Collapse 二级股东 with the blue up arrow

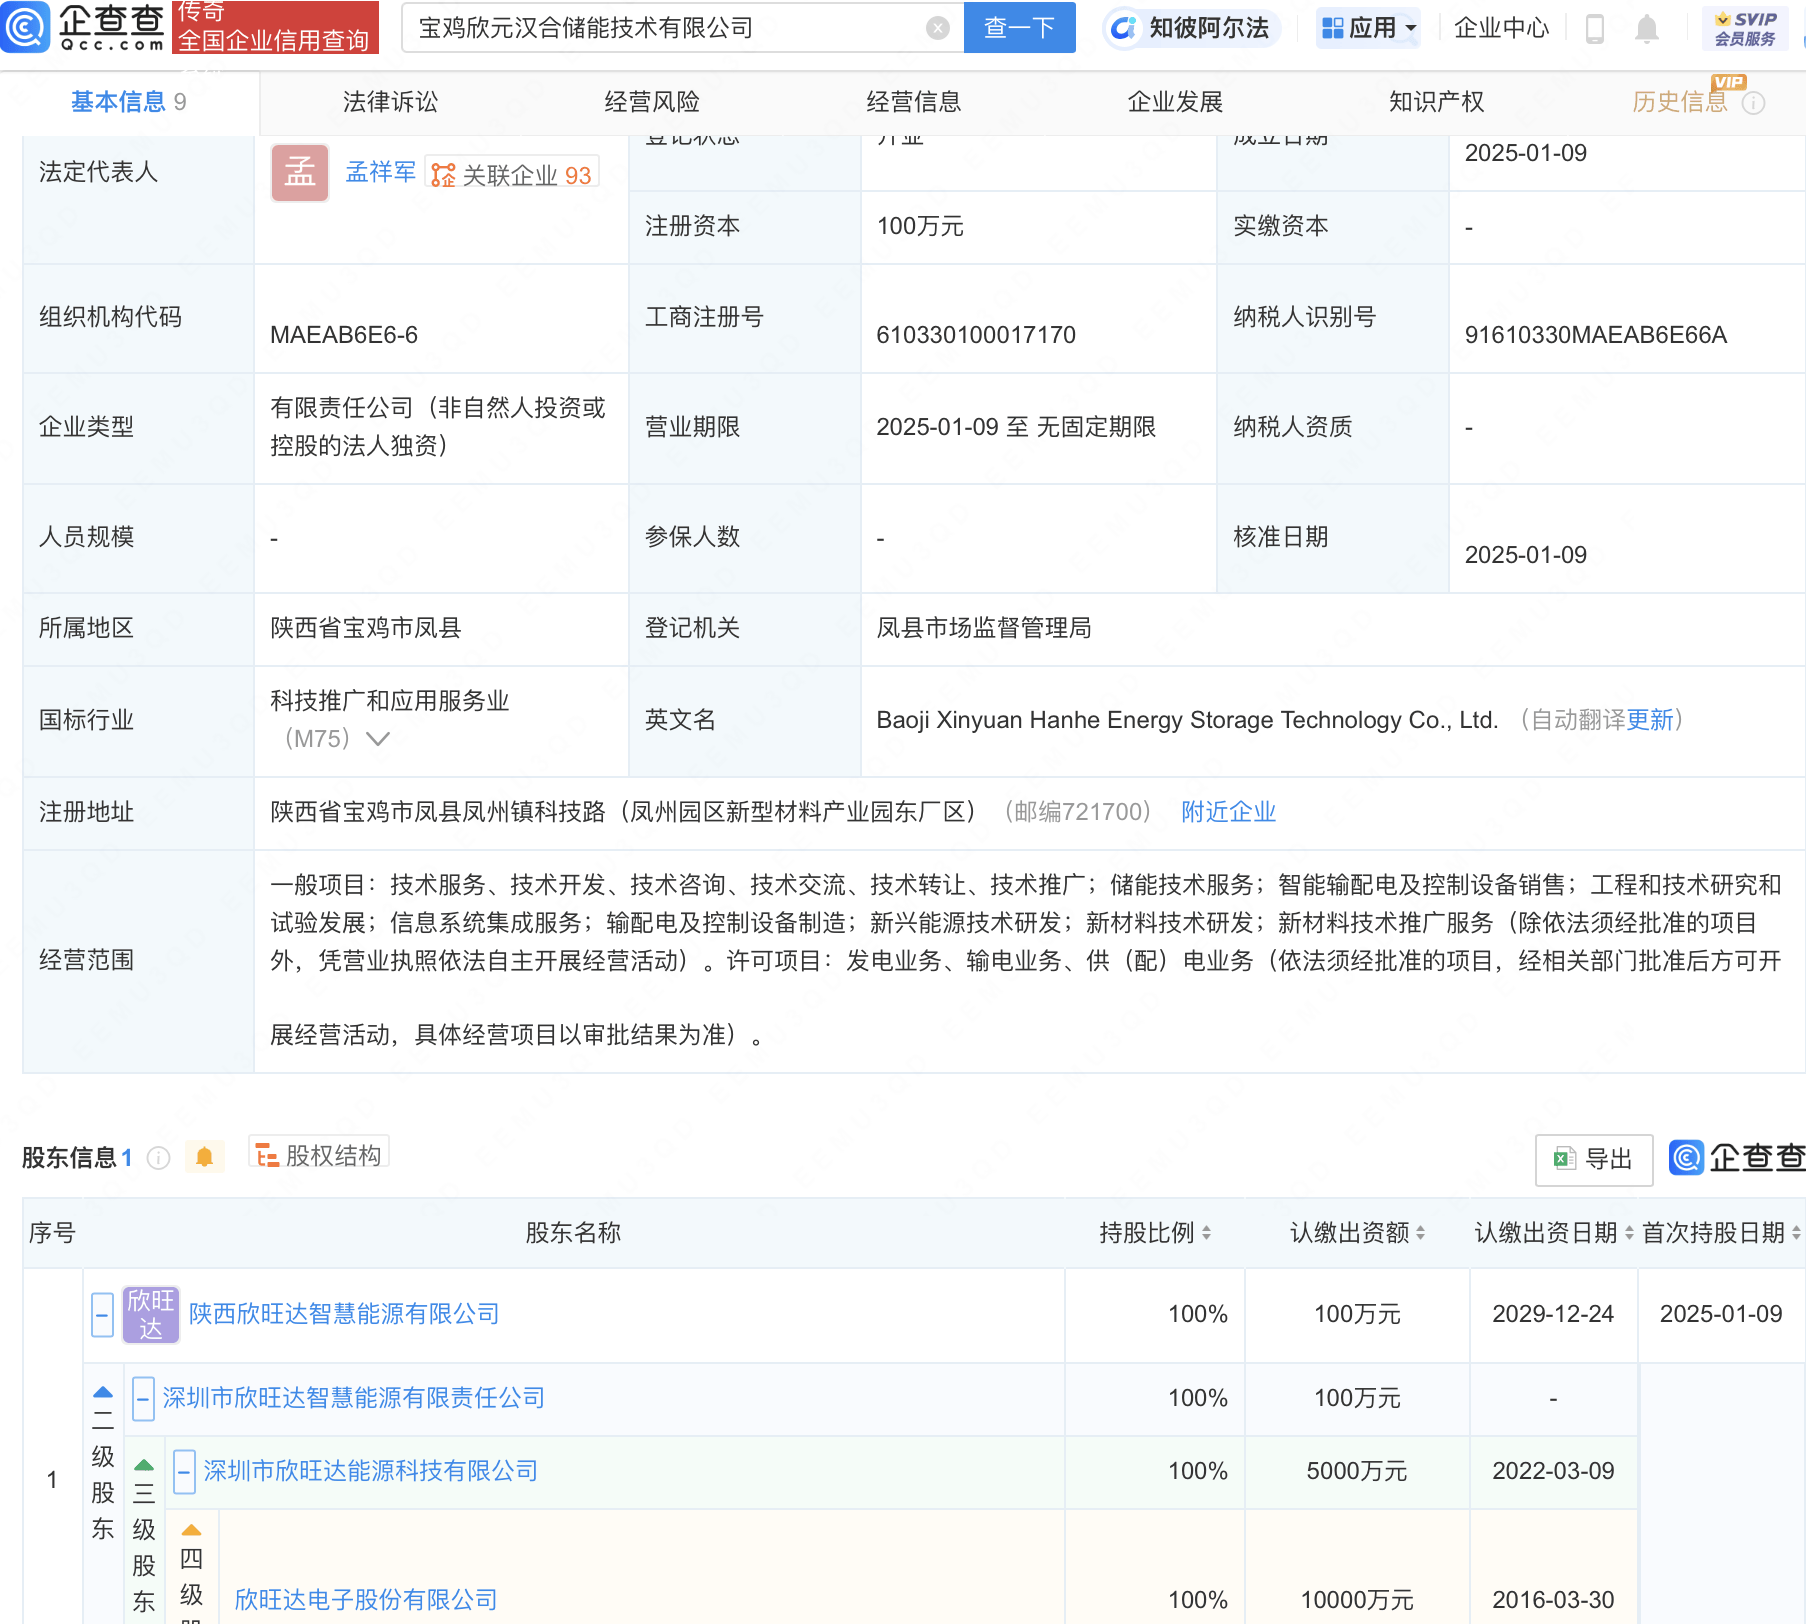point(102,1392)
